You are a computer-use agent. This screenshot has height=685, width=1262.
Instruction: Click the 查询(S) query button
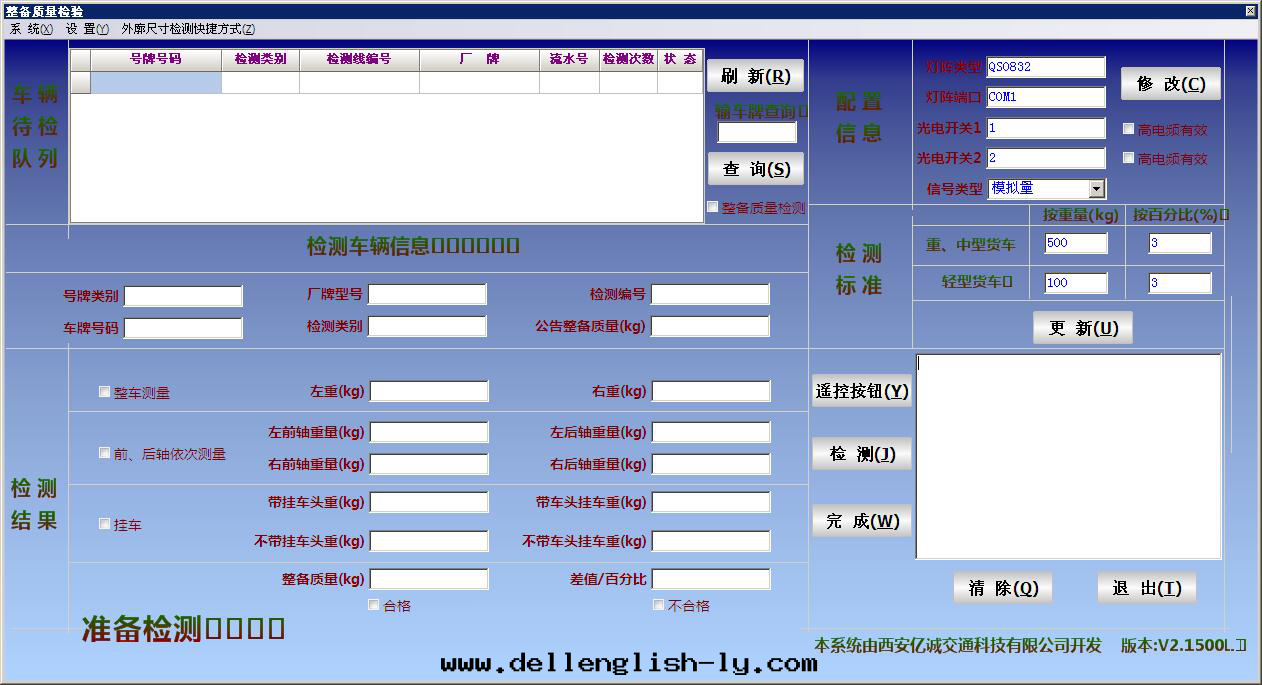755,169
